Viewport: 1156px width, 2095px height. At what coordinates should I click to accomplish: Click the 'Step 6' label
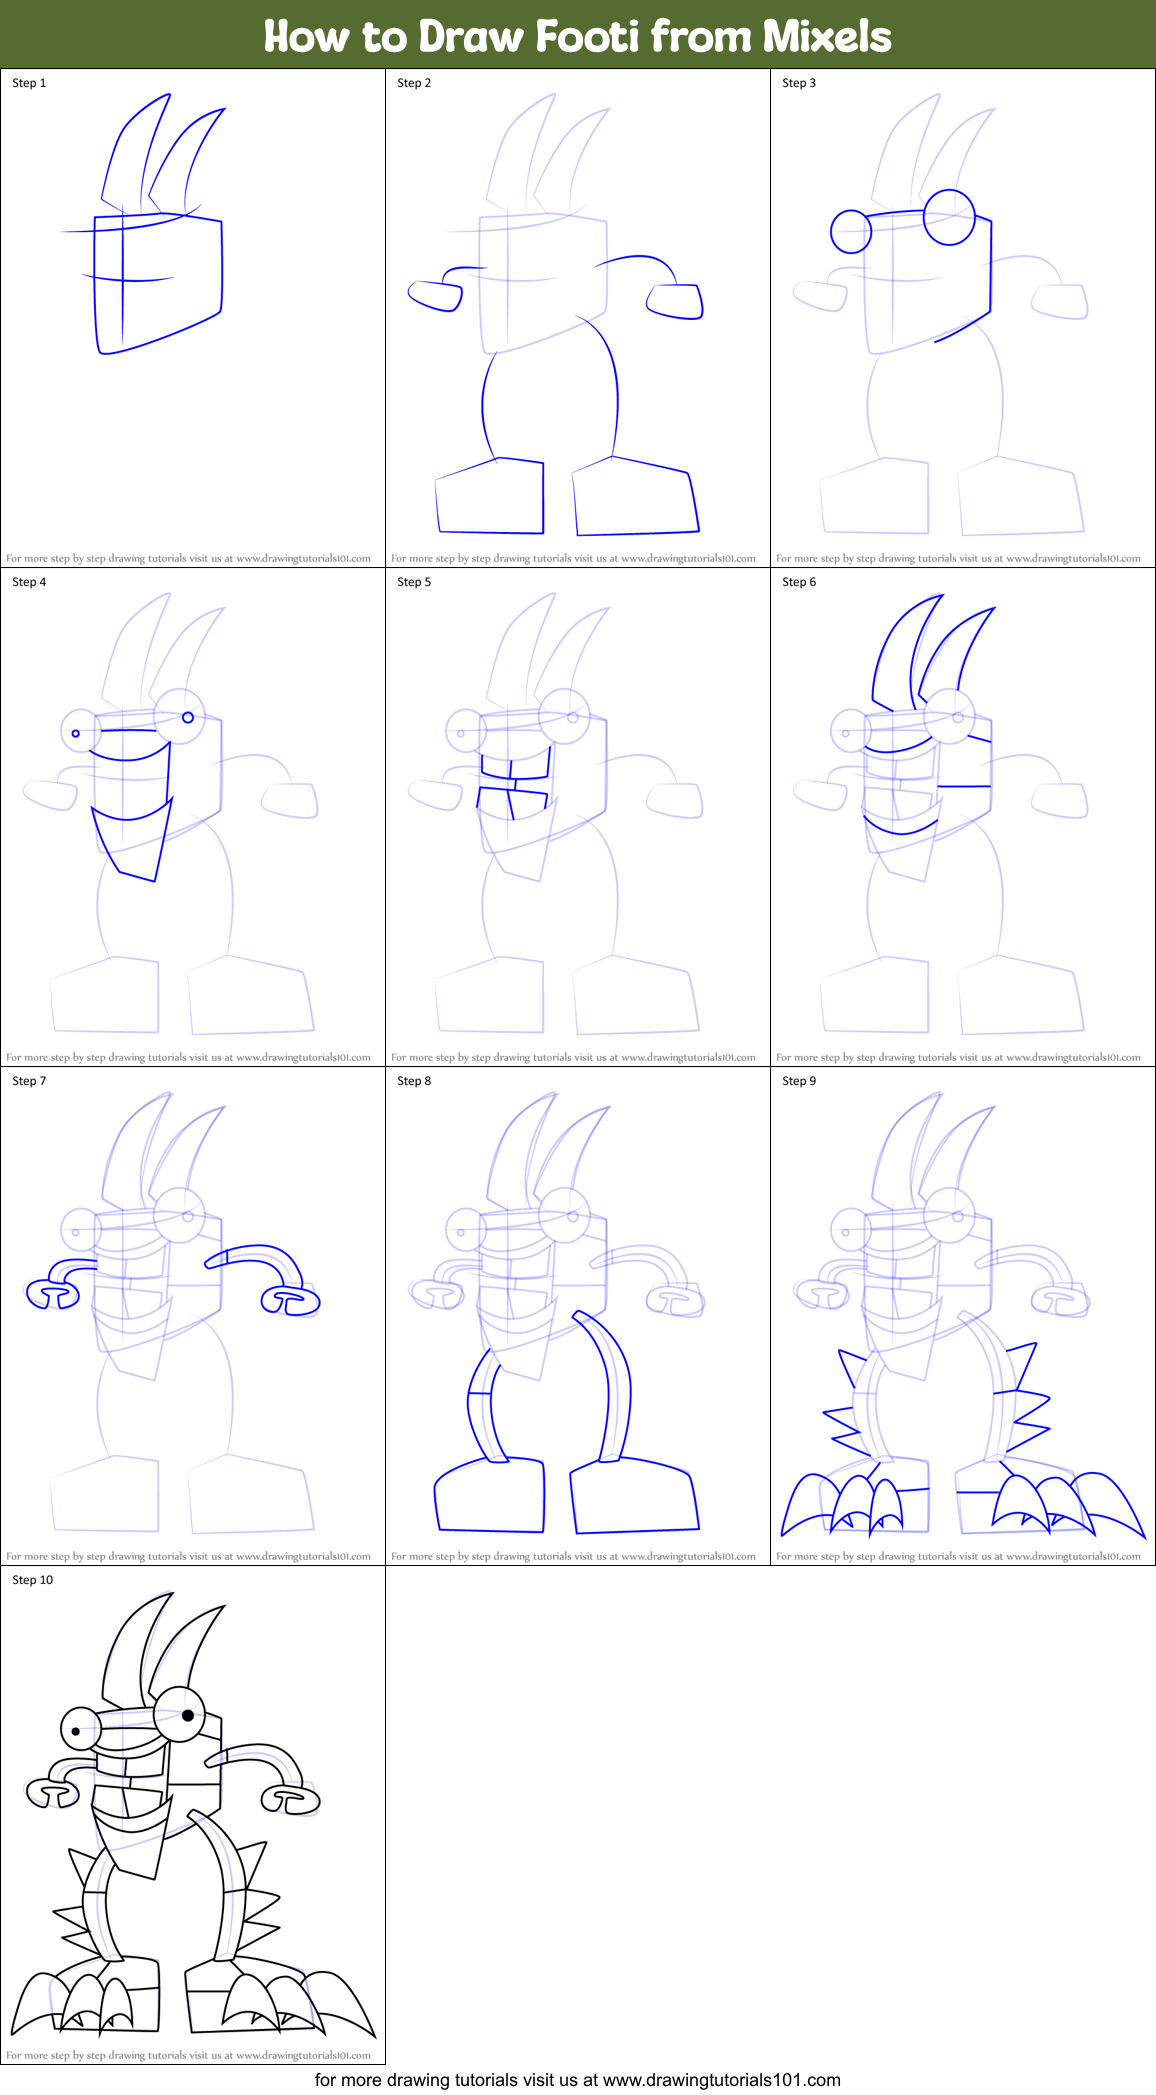coord(799,582)
